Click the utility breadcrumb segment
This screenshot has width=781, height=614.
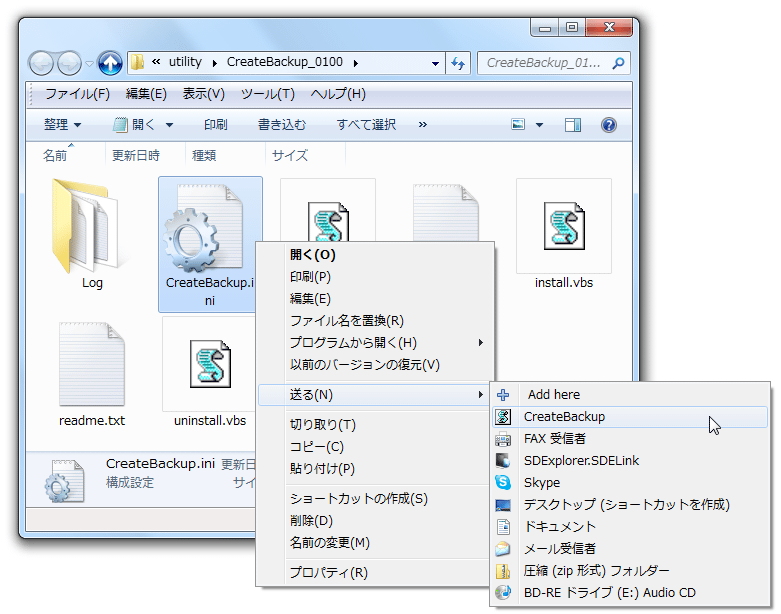[x=185, y=62]
